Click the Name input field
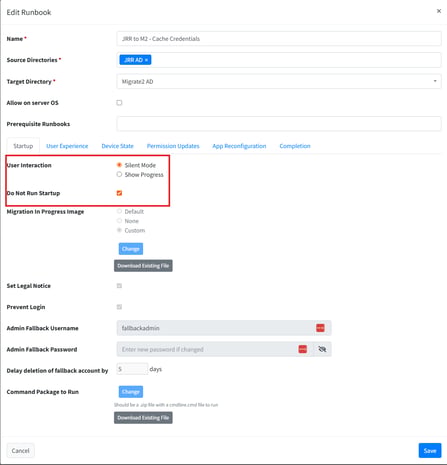447x465 pixels. [x=279, y=39]
